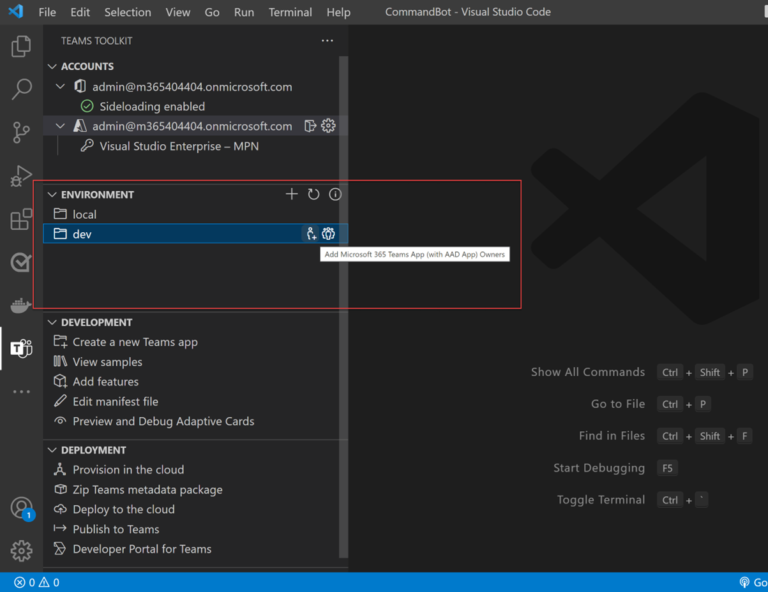Open the Source Control view
Viewport: 768px width, 592px height.
tap(21, 133)
